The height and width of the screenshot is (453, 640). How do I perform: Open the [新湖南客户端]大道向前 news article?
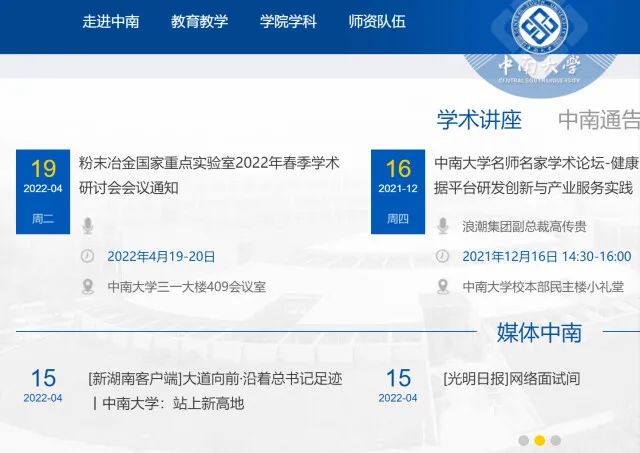216,391
